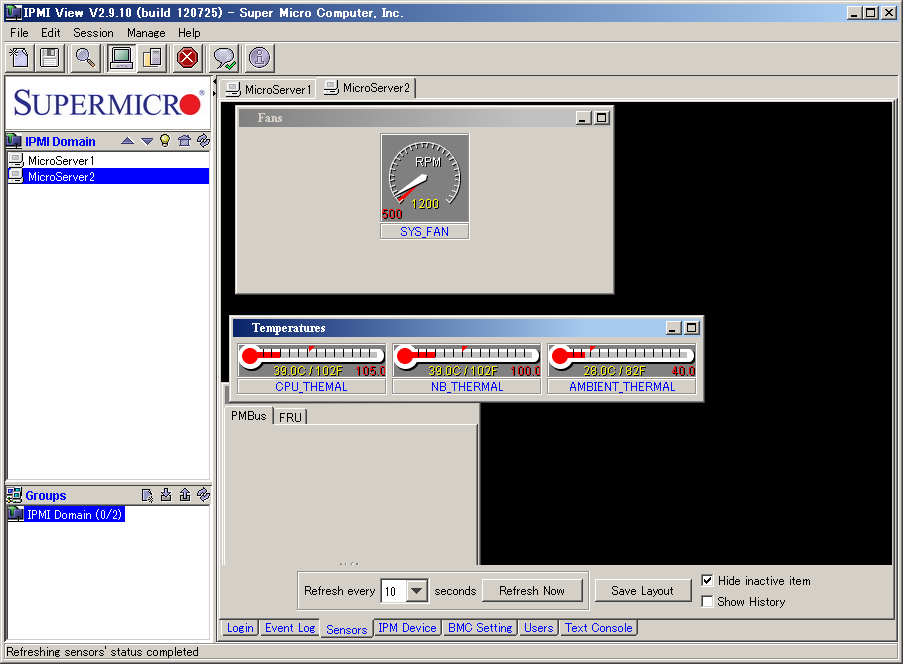Start system discovery with the magnifier icon
Image resolution: width=903 pixels, height=664 pixels.
pyautogui.click(x=84, y=58)
